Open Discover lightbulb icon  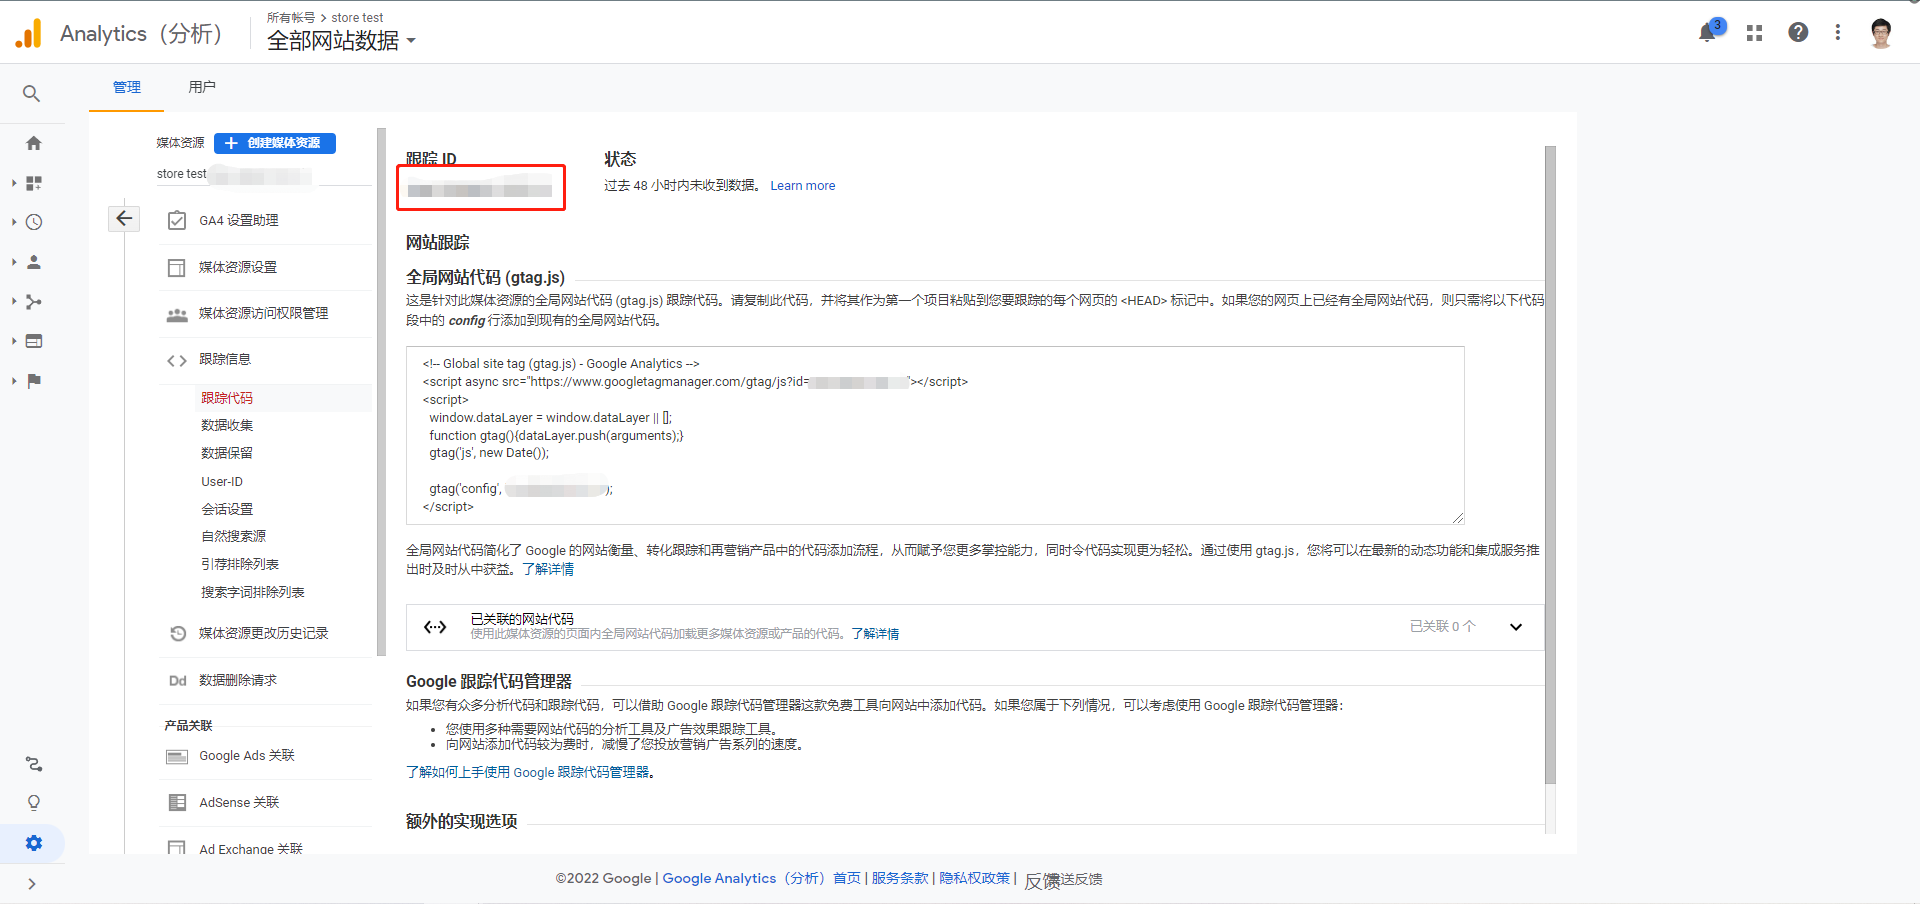coord(34,803)
